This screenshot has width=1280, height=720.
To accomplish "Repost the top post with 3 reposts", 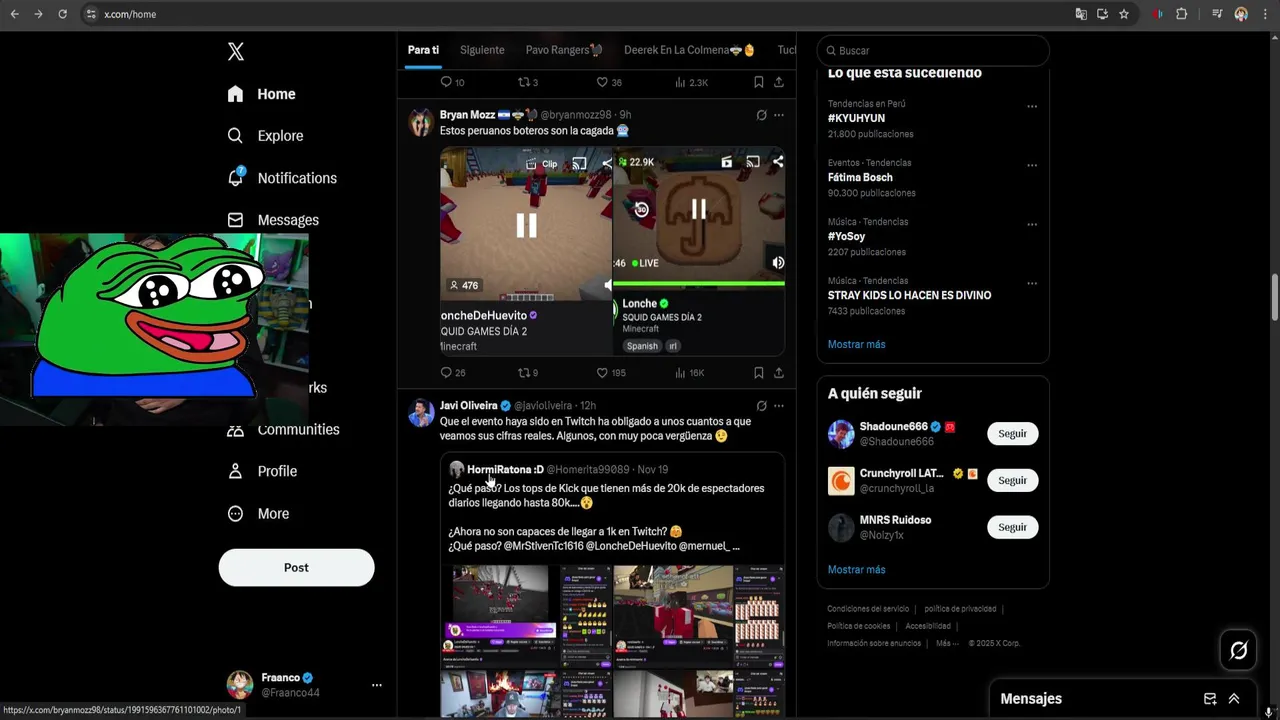I will (527, 82).
